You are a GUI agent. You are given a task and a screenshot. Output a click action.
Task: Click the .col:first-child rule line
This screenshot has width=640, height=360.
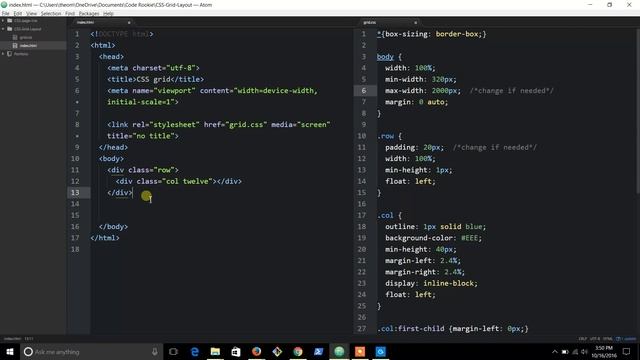(453, 329)
